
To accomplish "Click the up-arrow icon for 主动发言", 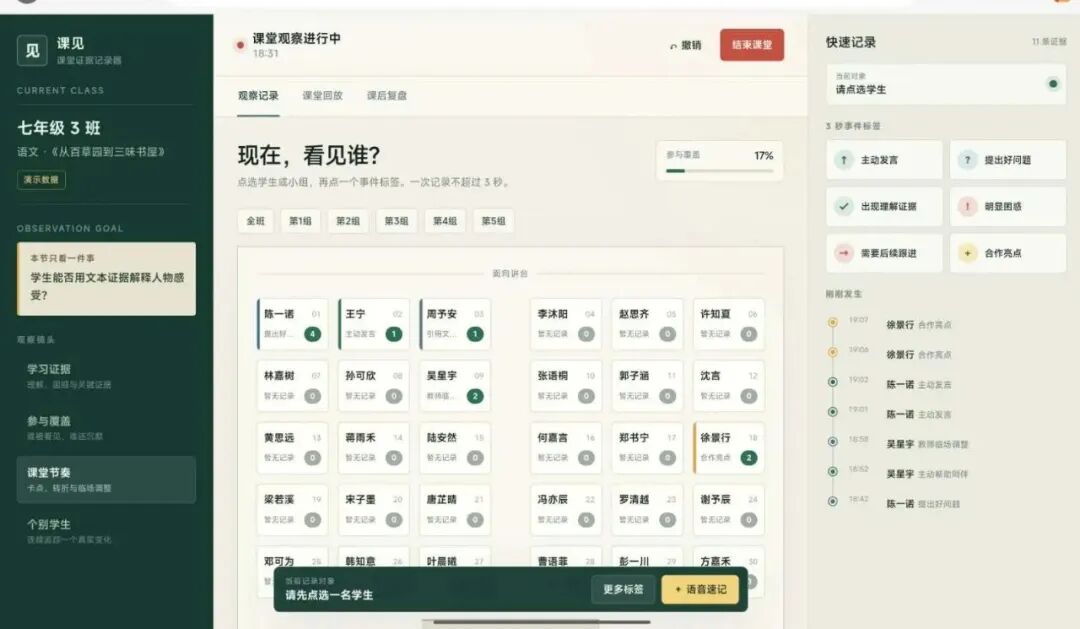I will click(x=844, y=160).
